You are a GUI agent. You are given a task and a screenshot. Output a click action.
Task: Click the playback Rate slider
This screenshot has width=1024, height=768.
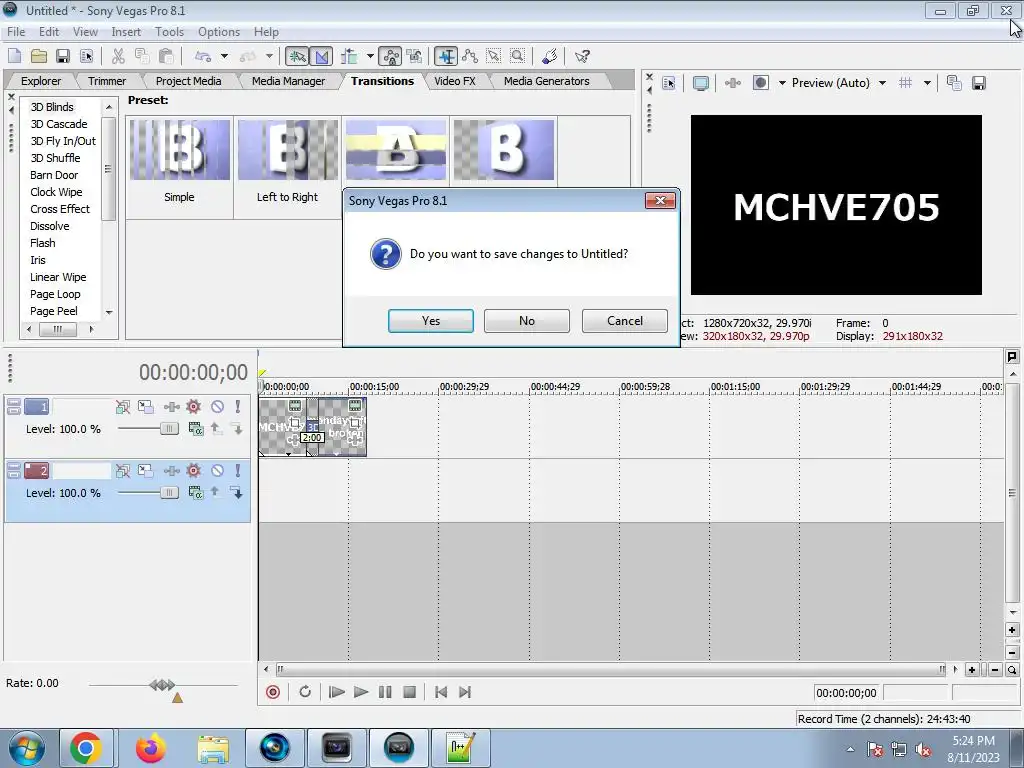163,685
